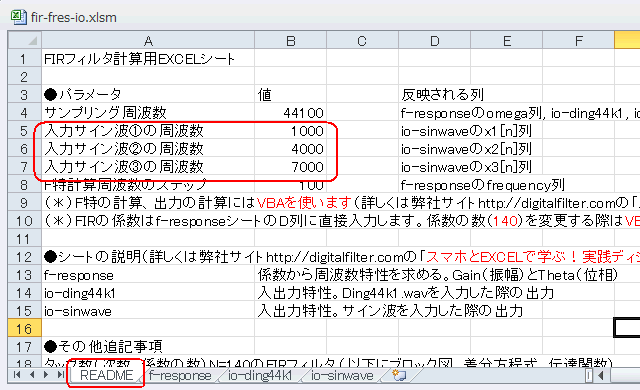This screenshot has width=640, height=390.
Task: Go to the next sheet tab with the navigation arrow
Action: coord(46,375)
